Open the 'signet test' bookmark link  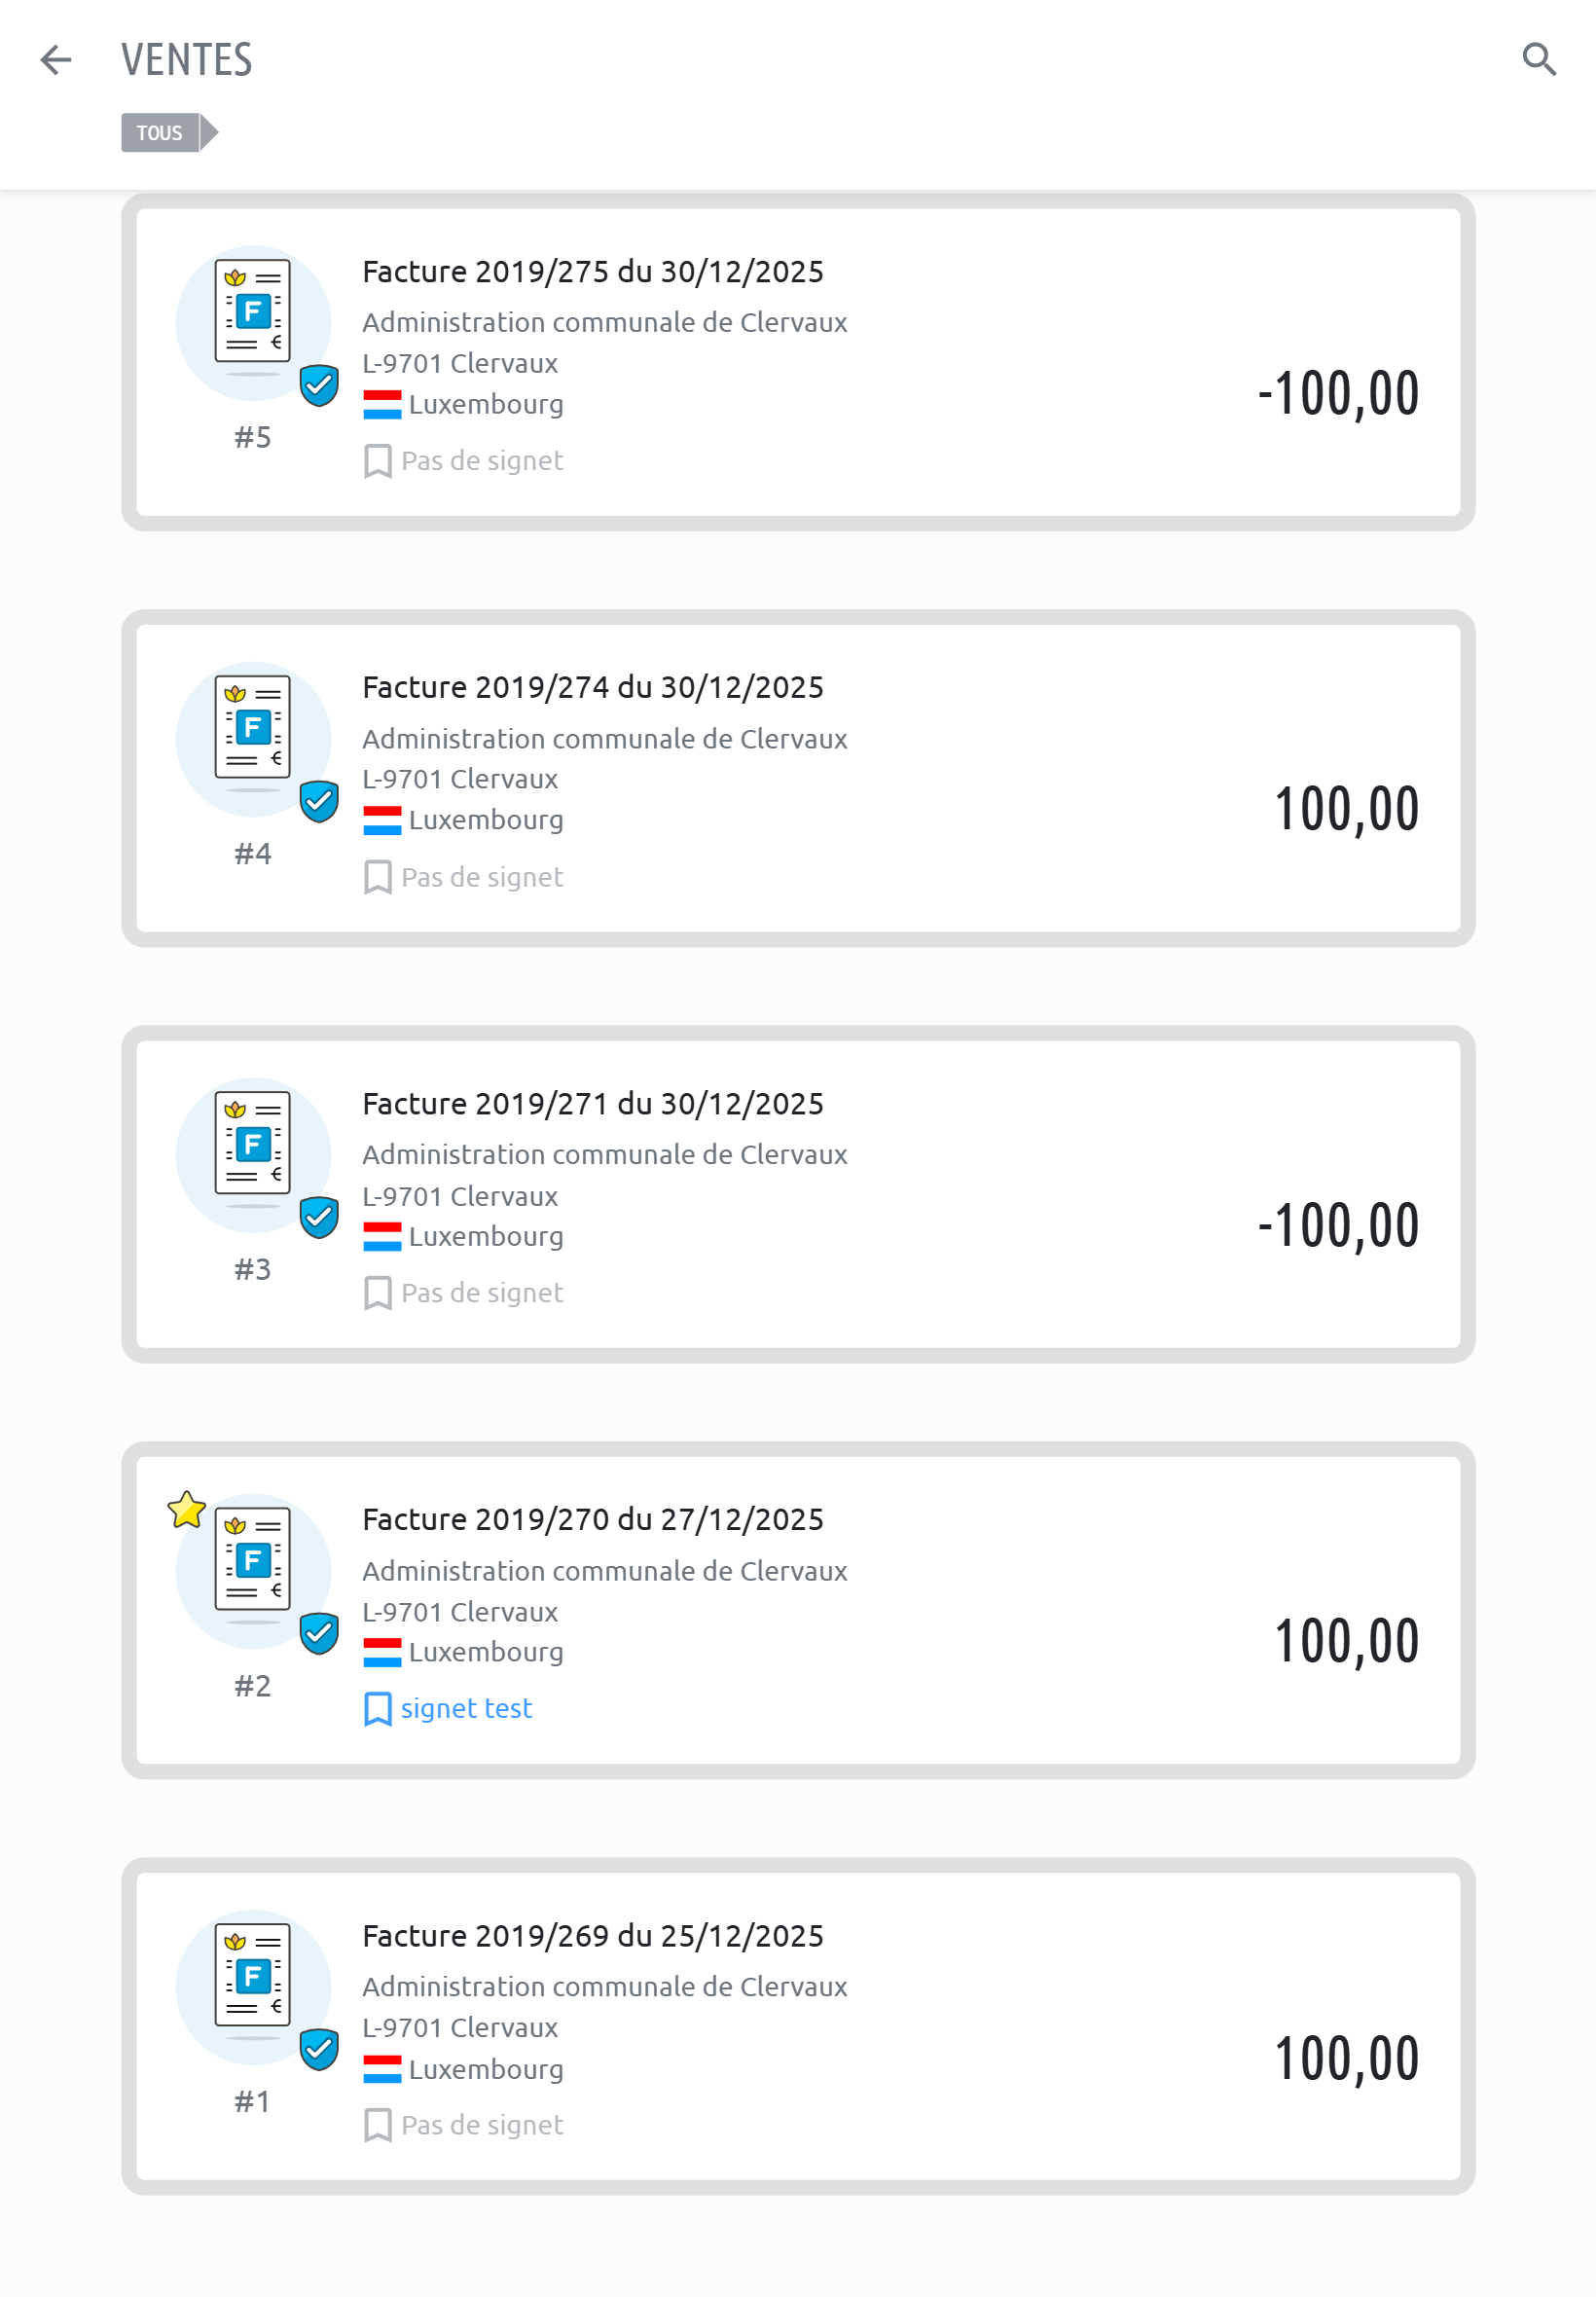[x=466, y=1708]
